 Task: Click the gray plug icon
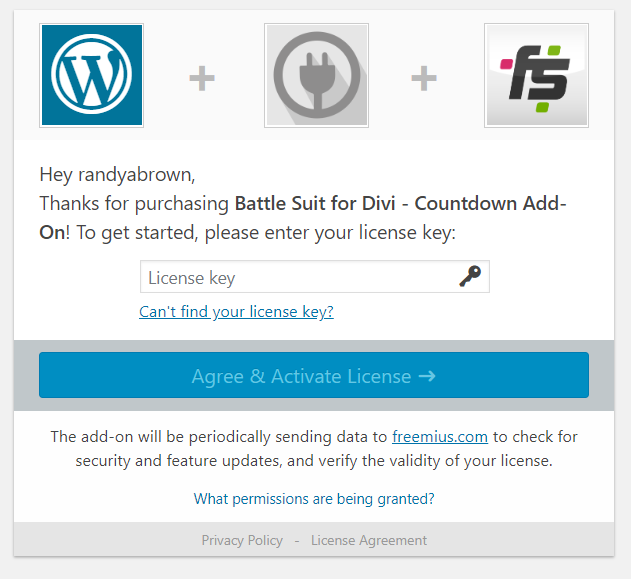pyautogui.click(x=316, y=76)
